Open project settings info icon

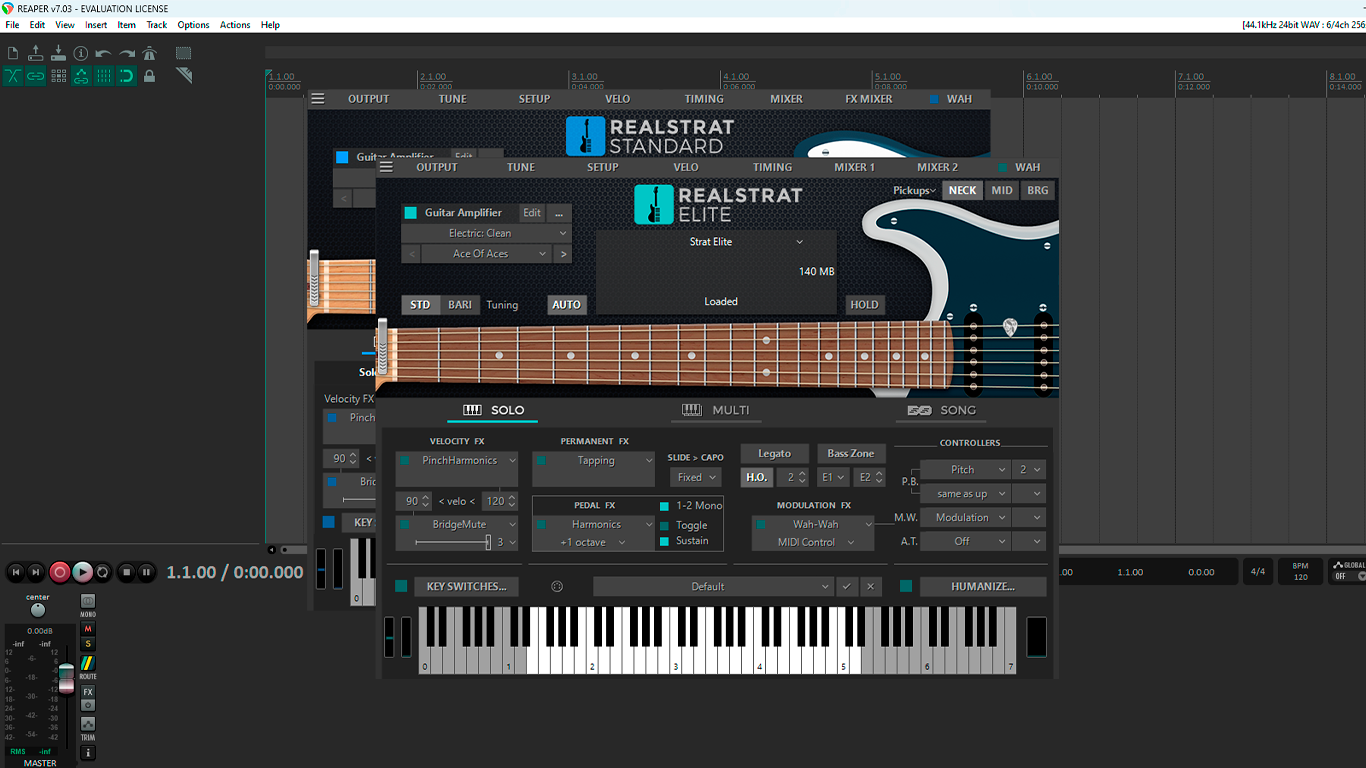click(81, 53)
